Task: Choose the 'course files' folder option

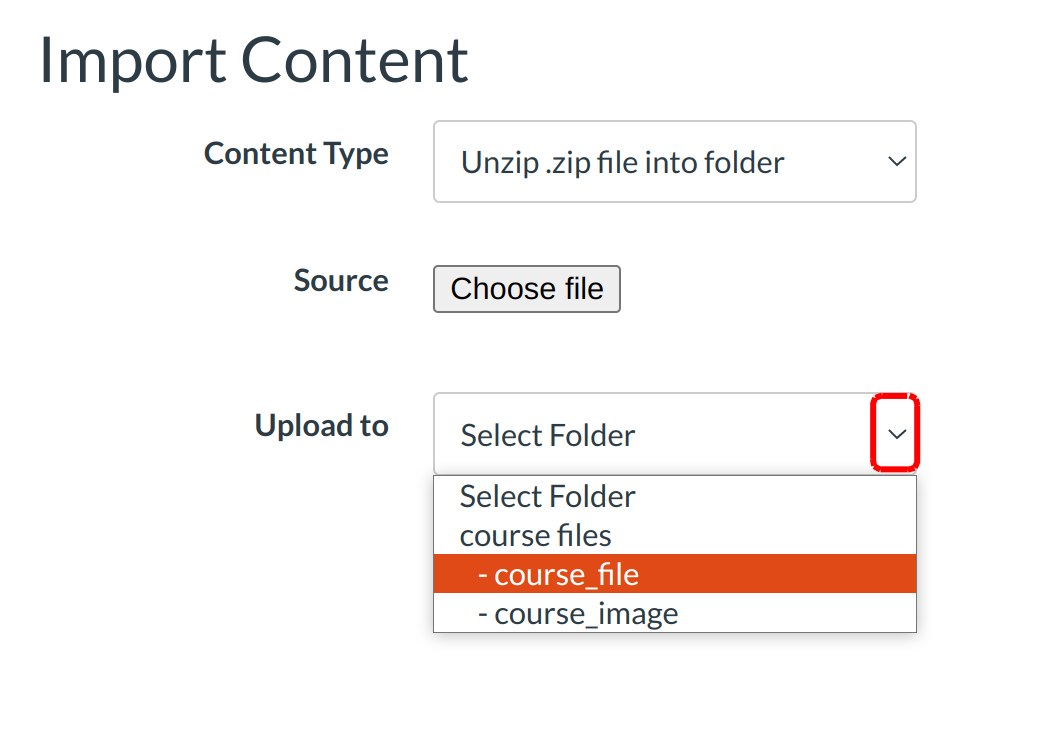Action: [x=536, y=535]
